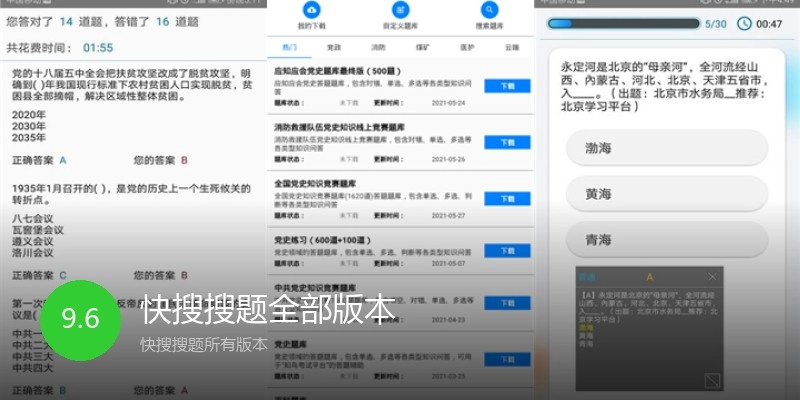The width and height of the screenshot is (800, 400).
Task: Click the 自定义题库 label
Action: [401, 26]
